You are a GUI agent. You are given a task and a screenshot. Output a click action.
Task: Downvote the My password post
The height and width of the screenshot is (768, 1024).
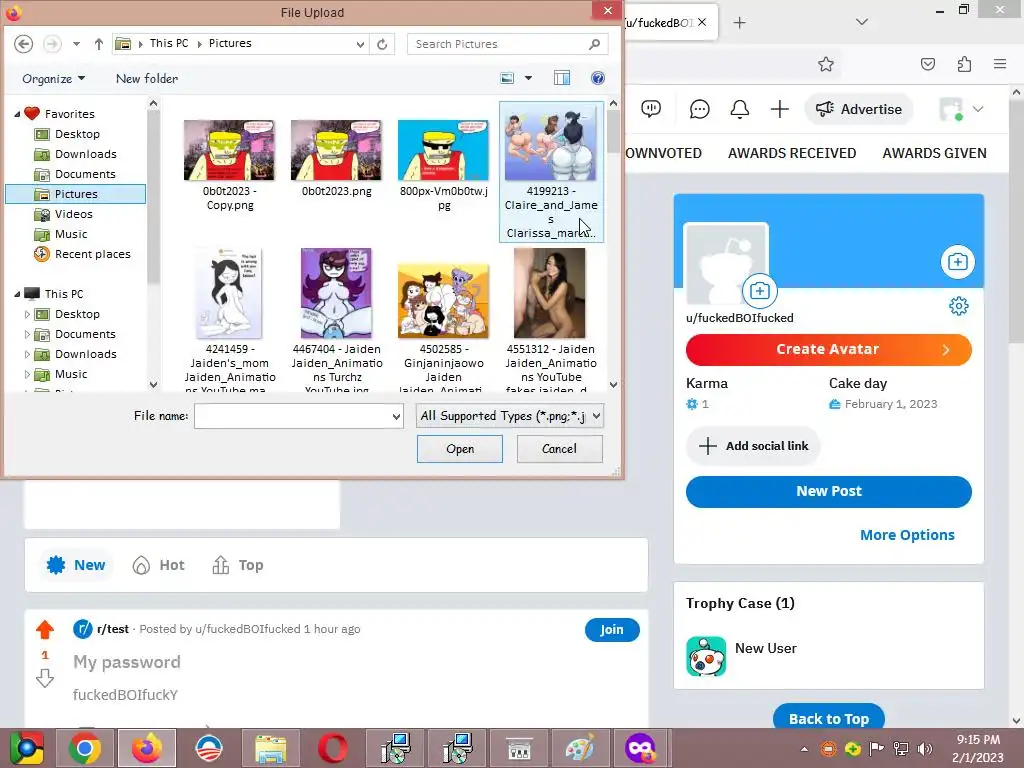point(45,678)
